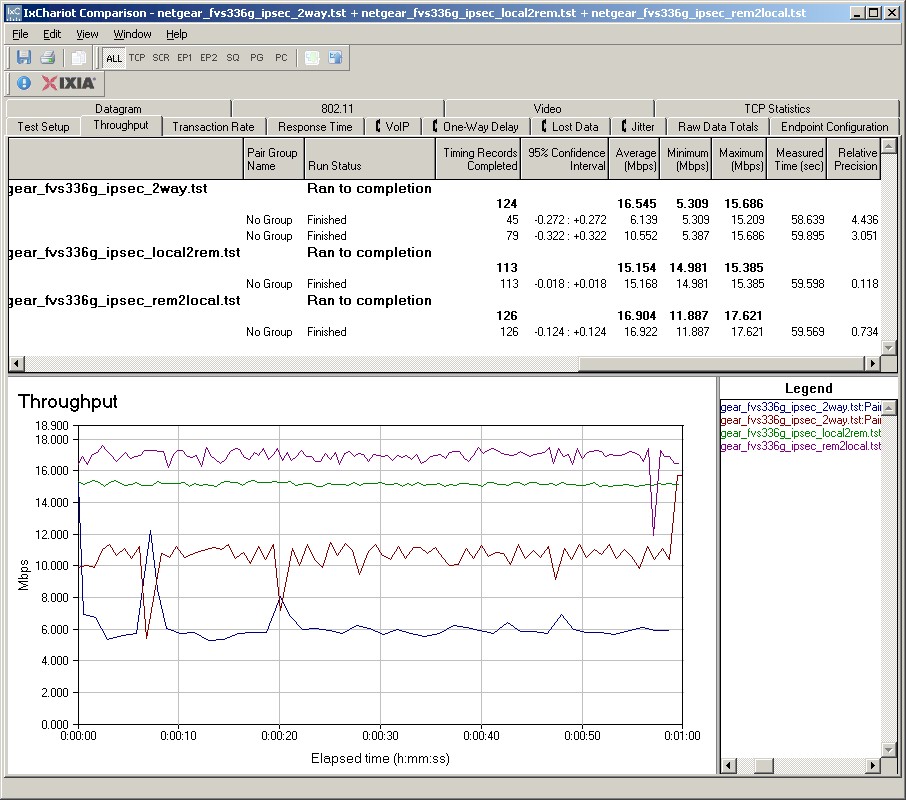
Task: Click the Print toolbar icon
Action: 48,58
